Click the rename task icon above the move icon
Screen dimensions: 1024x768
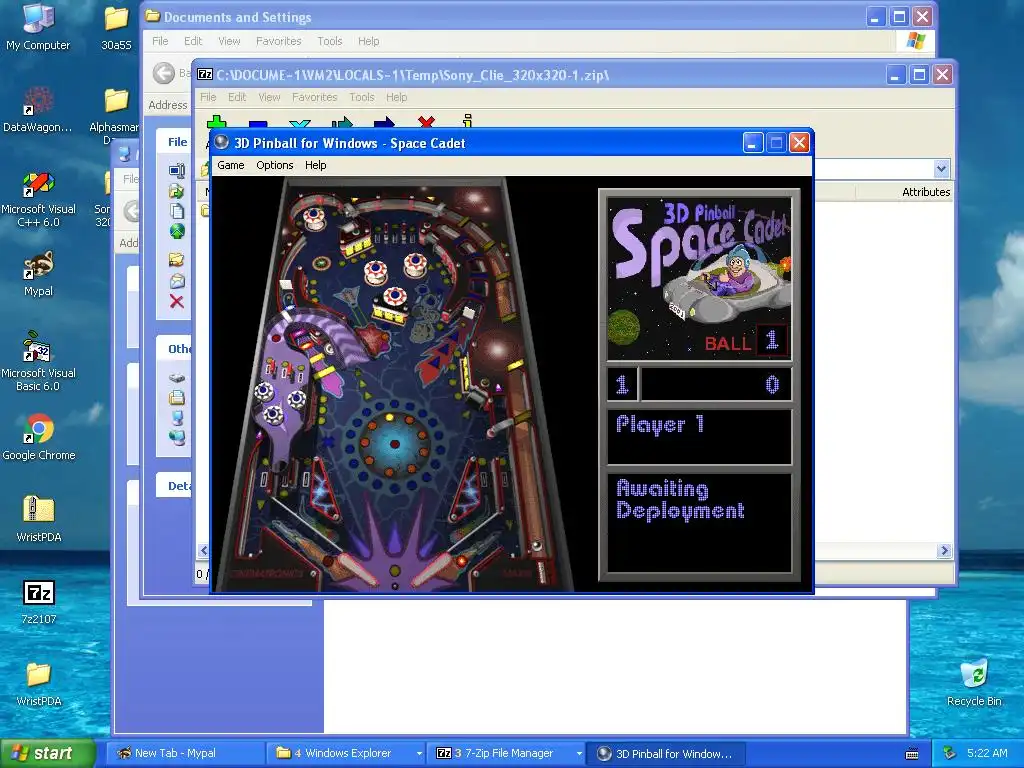pyautogui.click(x=176, y=170)
